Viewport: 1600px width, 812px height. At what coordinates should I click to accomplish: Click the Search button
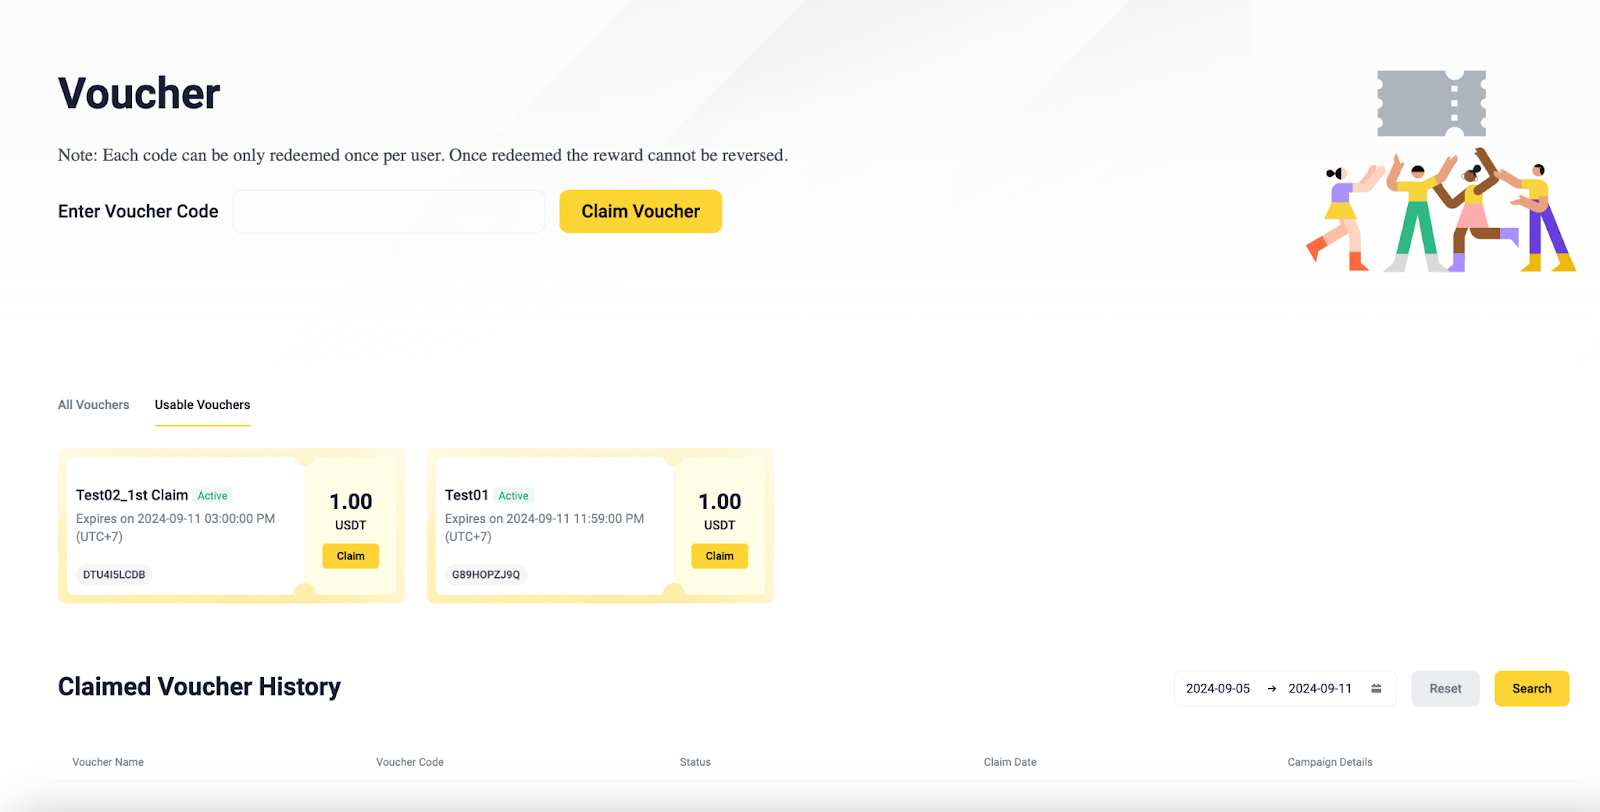1531,689
